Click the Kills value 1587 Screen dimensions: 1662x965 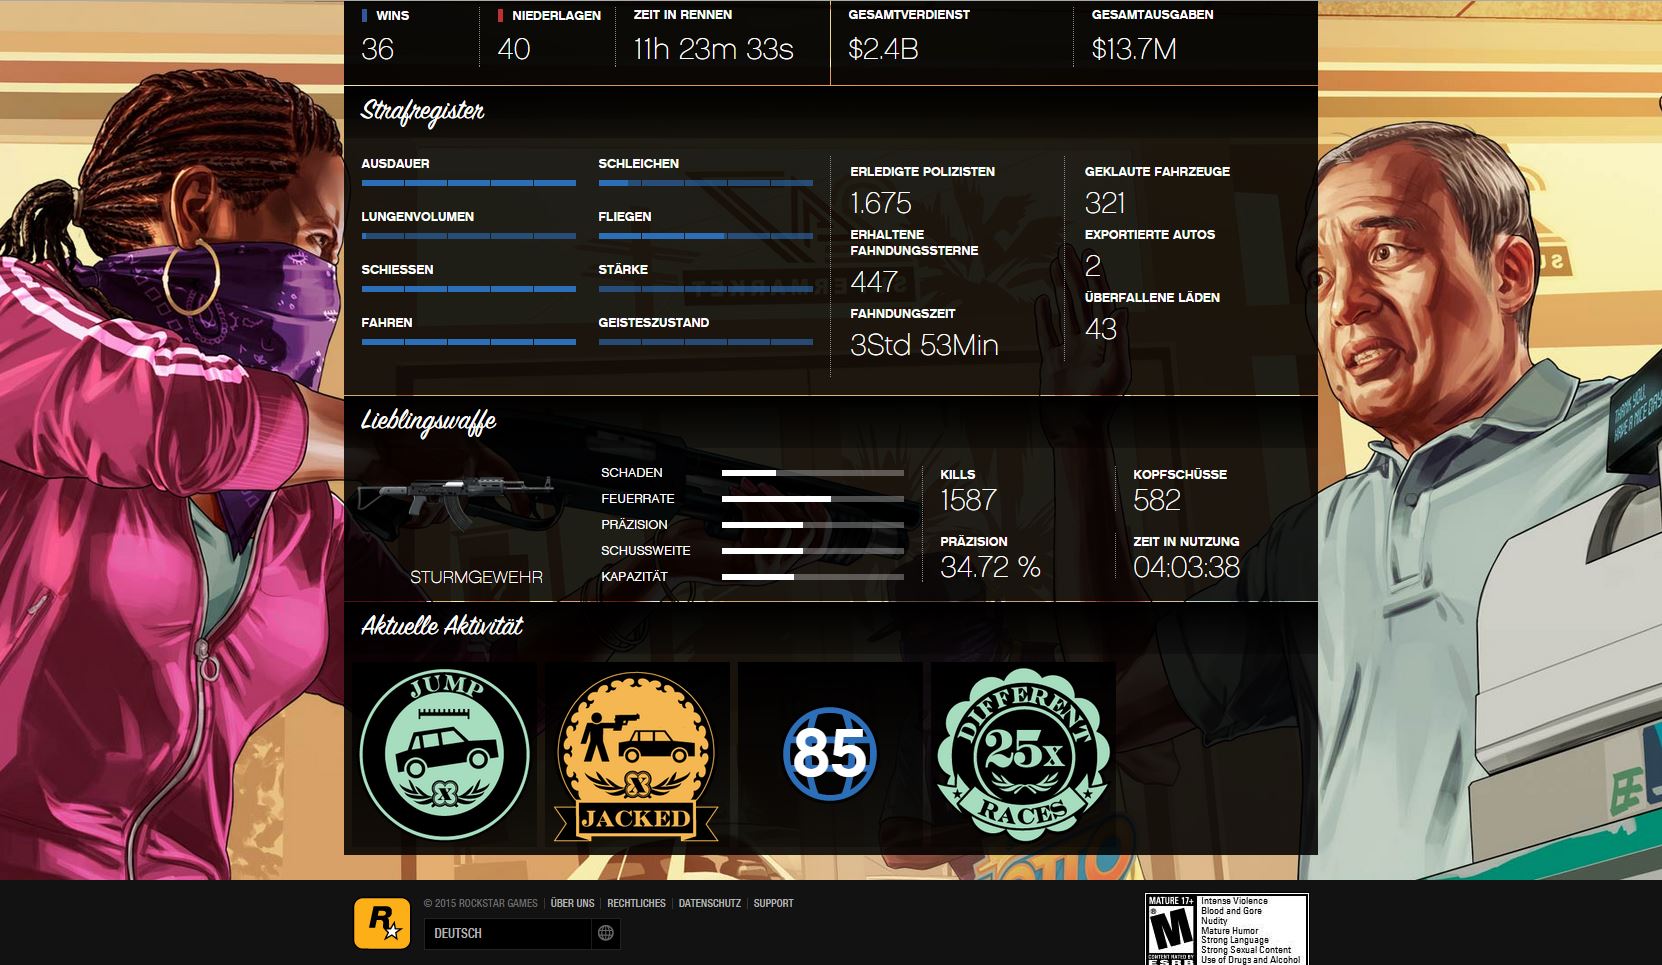point(968,500)
